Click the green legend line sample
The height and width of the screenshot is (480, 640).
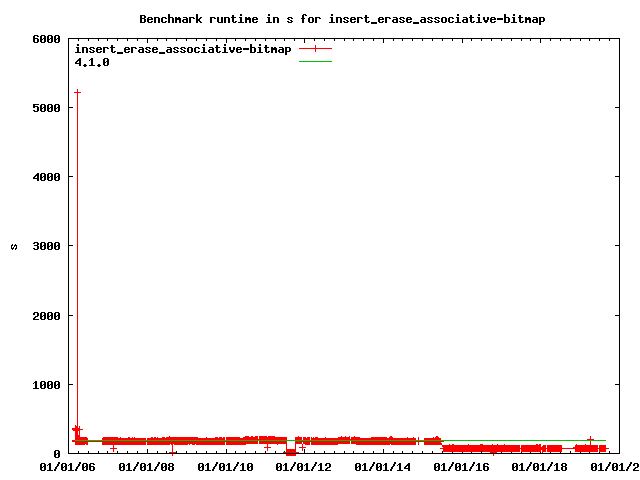point(315,61)
